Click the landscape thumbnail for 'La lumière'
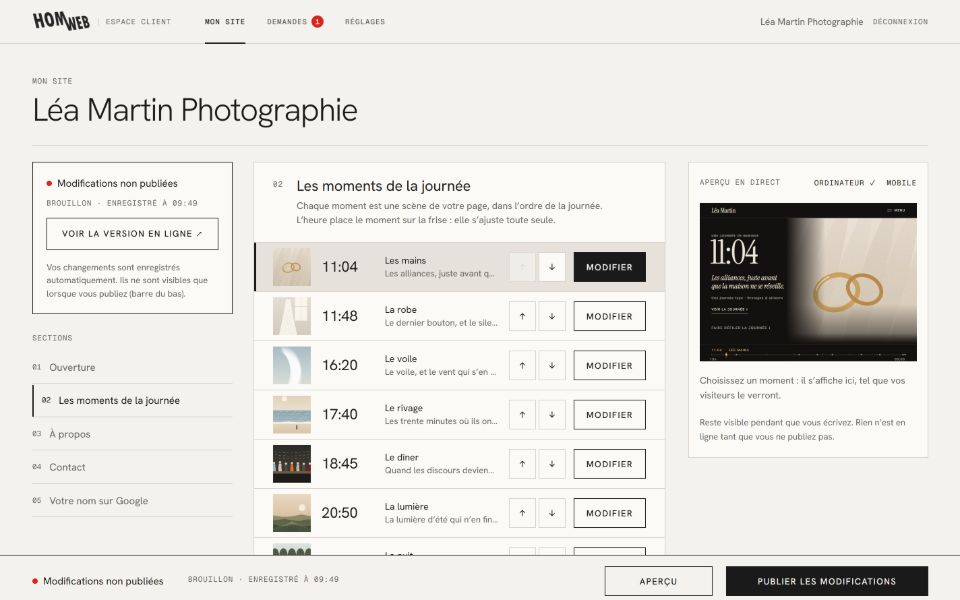Viewport: 960px width, 600px height. pos(291,513)
